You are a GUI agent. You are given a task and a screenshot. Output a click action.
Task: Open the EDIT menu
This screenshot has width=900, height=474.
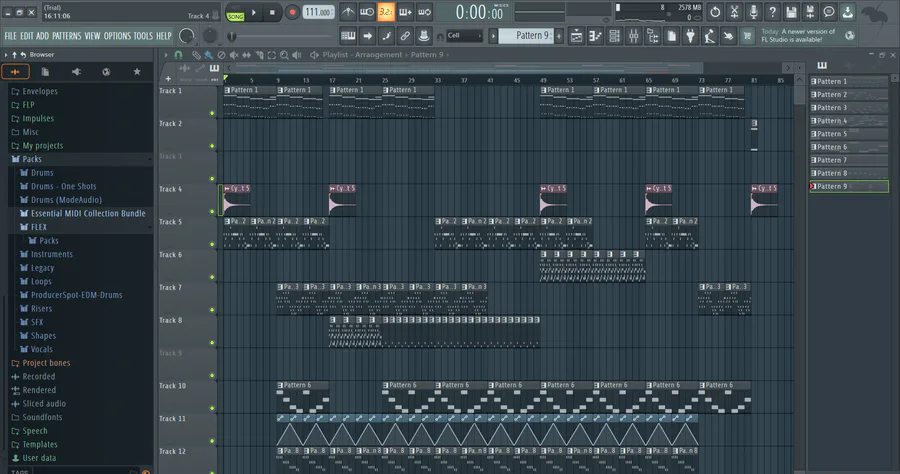pos(26,36)
